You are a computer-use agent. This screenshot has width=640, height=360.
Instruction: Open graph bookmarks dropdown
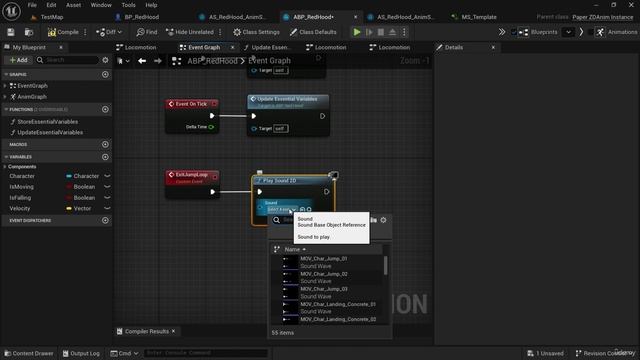123,61
